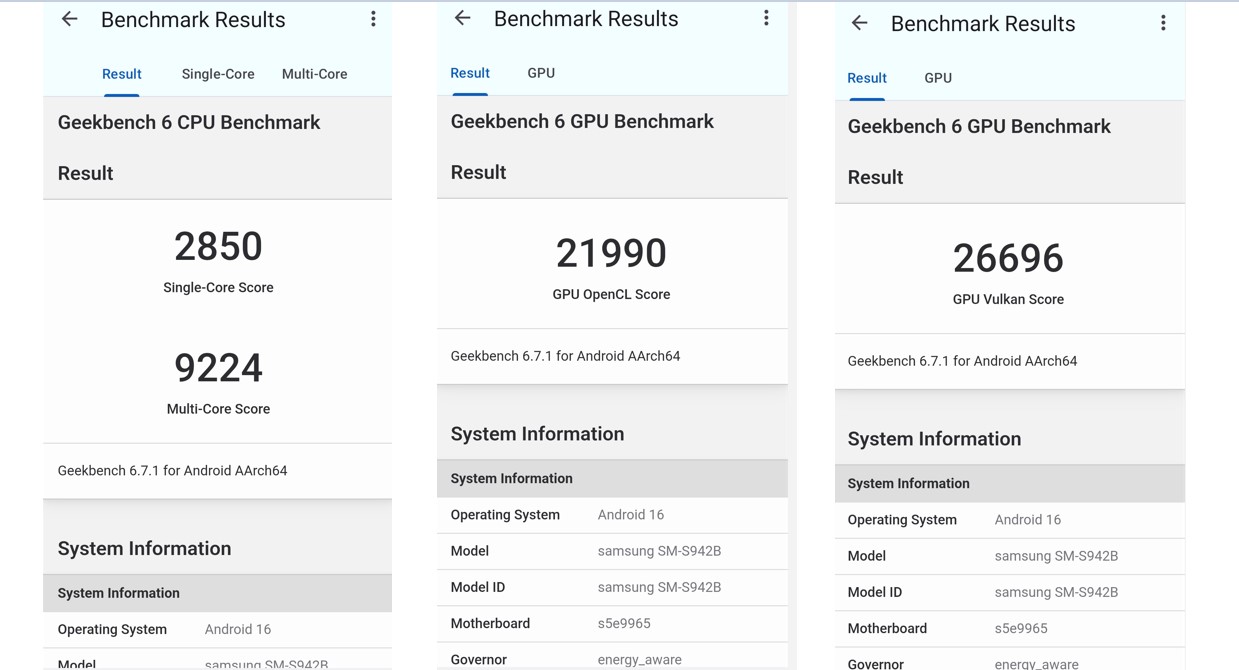
Task: Tap back arrow in Vulkan results screen
Action: tap(859, 23)
